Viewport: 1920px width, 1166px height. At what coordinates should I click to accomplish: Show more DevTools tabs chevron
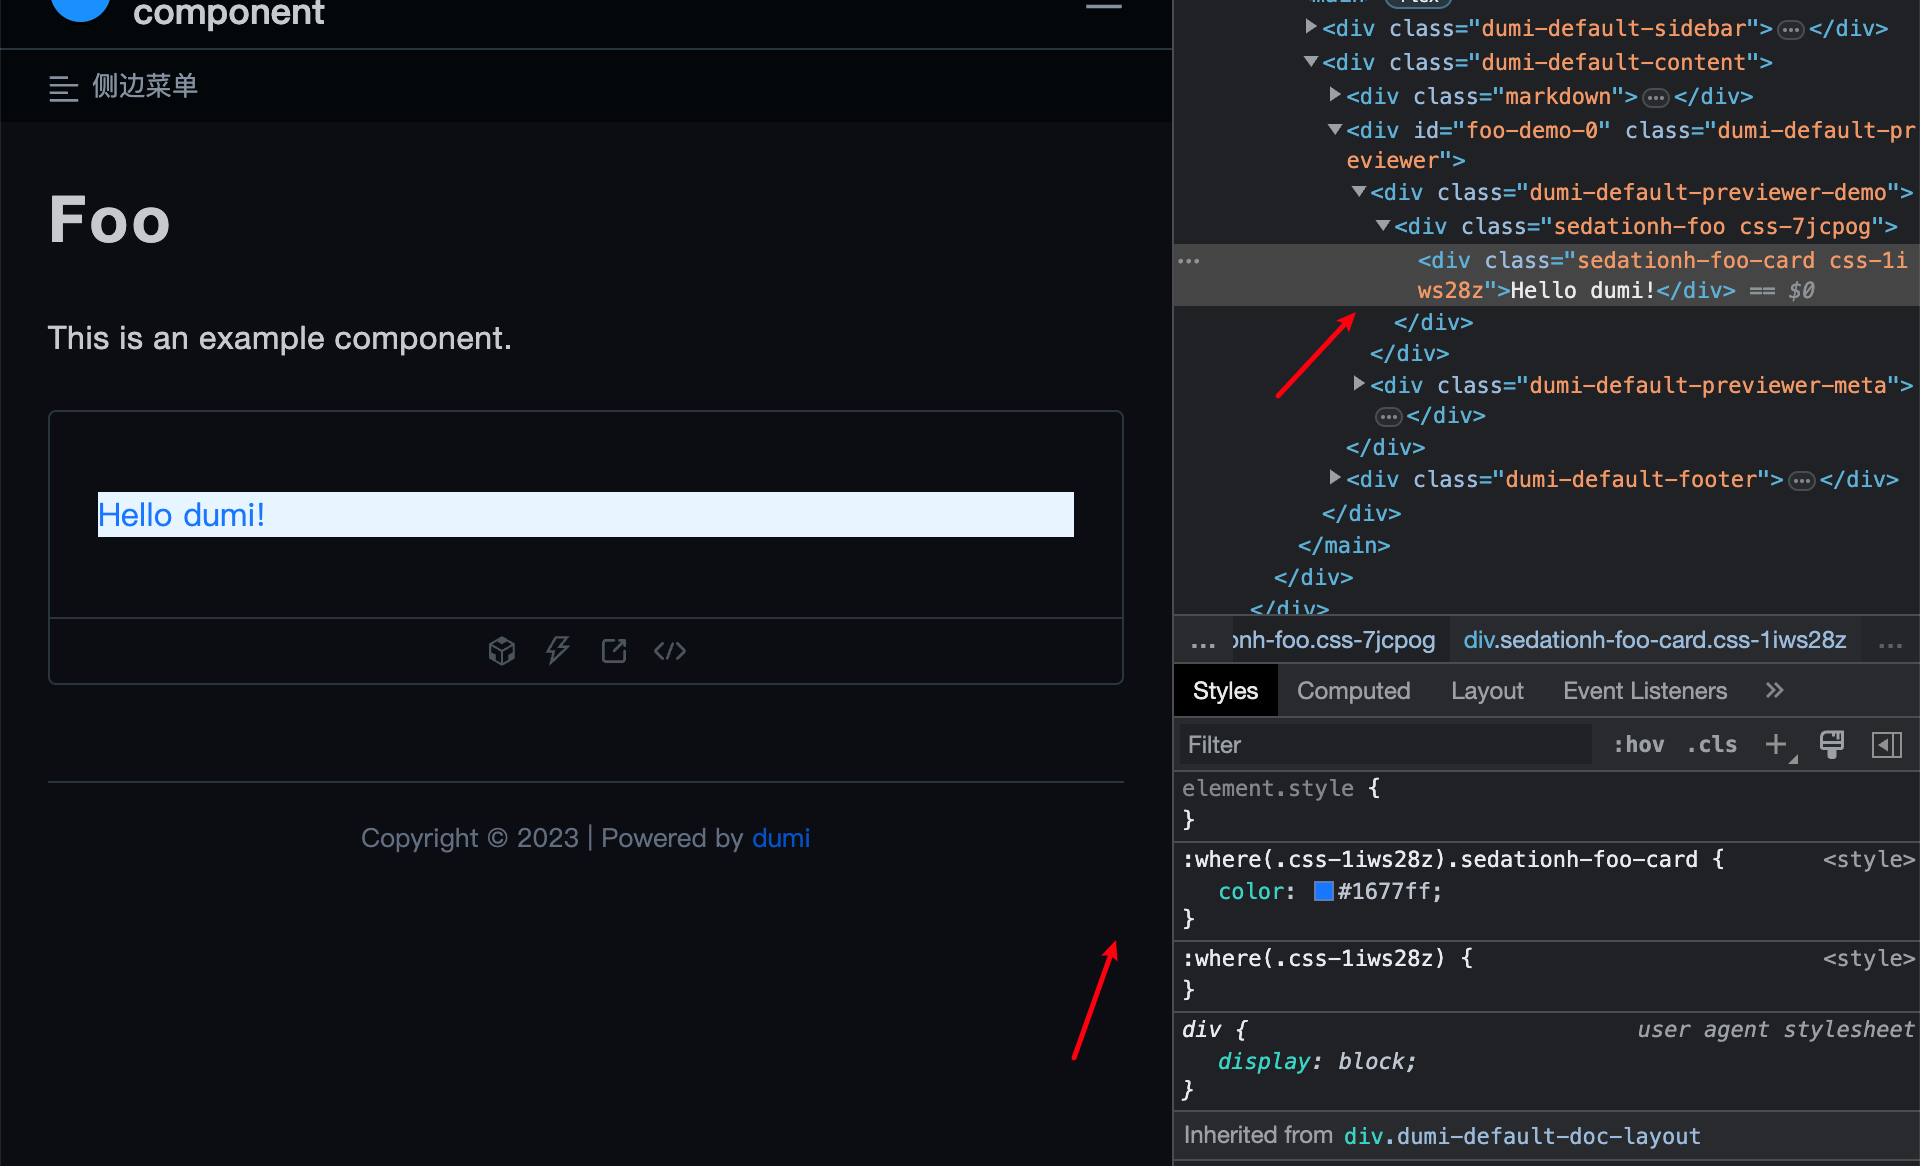(1774, 690)
